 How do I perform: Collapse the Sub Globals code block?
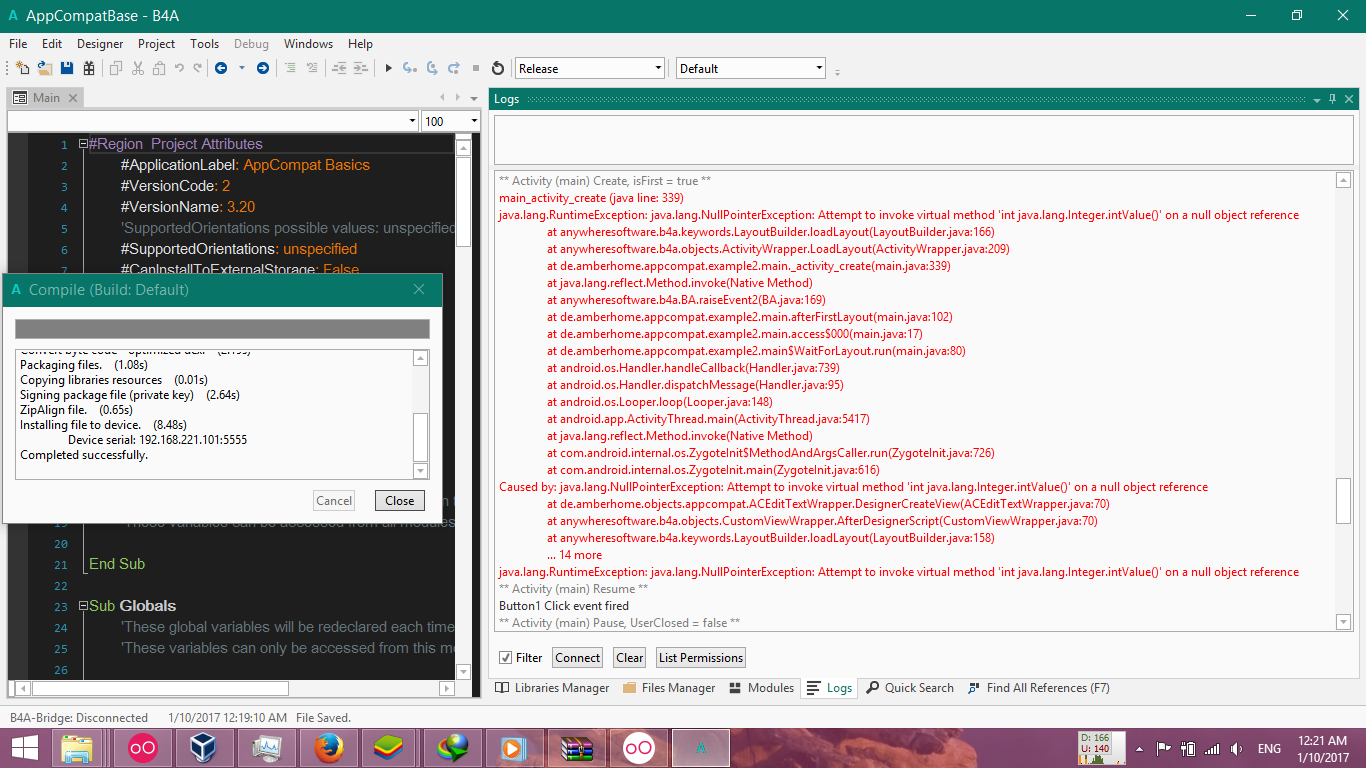tap(84, 606)
